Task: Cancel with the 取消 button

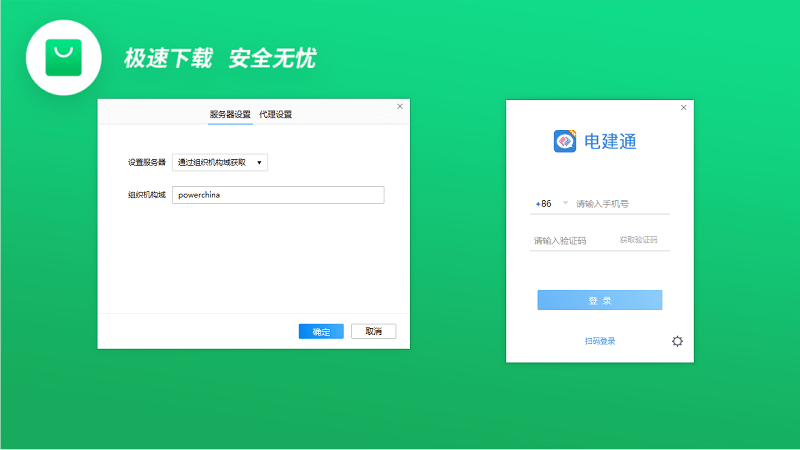Action: (x=373, y=332)
